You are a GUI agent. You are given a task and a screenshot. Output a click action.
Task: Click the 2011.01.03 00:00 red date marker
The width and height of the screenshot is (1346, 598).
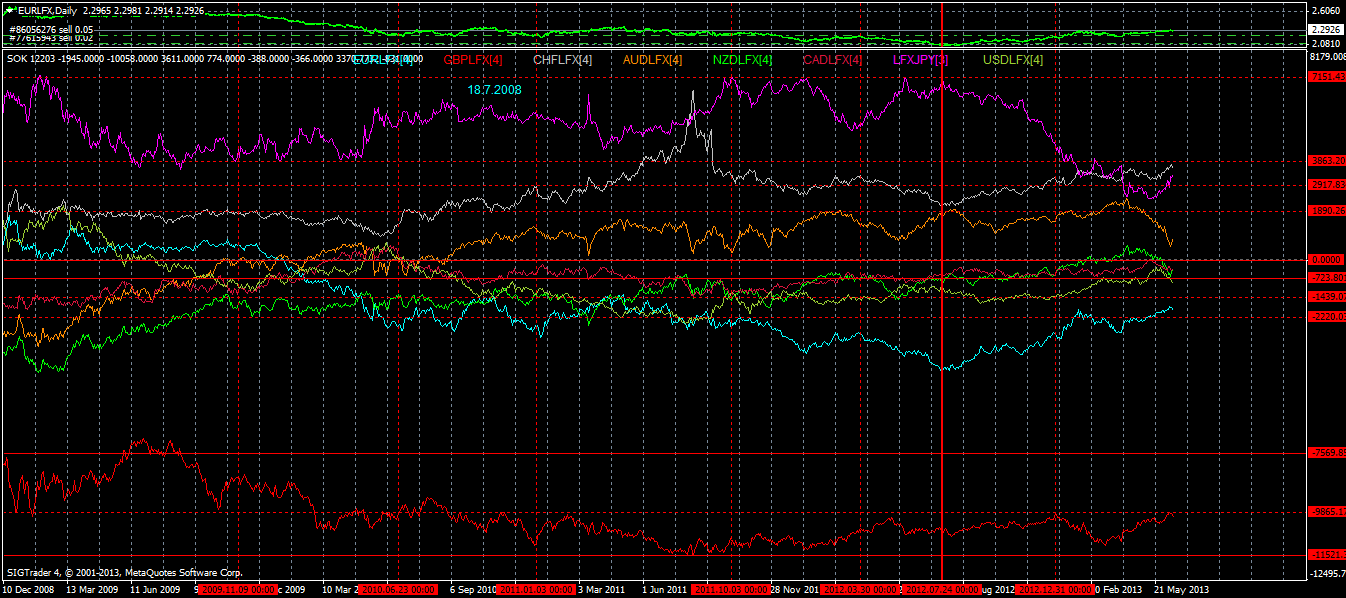(x=536, y=590)
